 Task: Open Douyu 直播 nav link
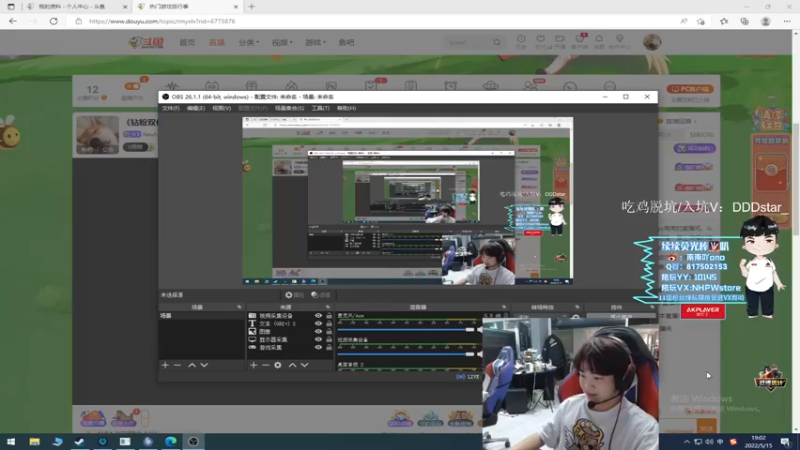point(217,42)
